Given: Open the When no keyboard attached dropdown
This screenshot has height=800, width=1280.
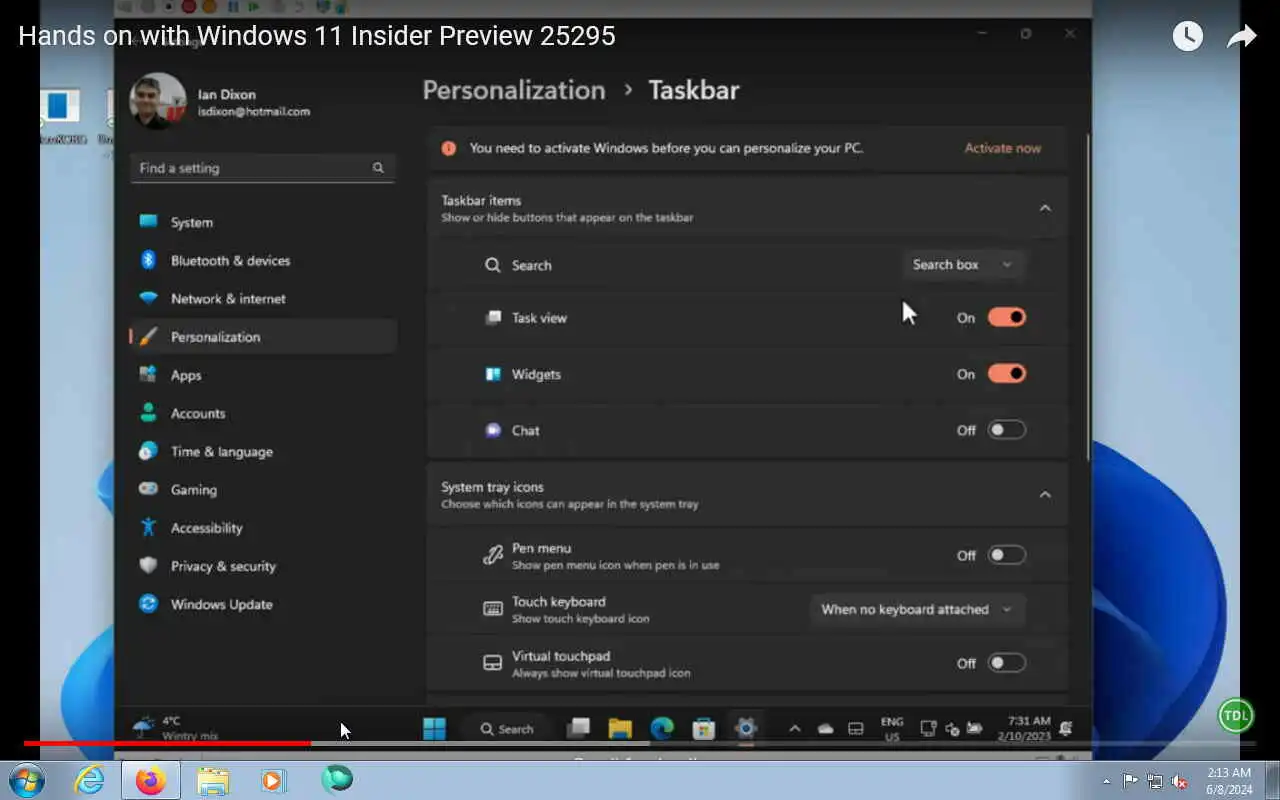Looking at the screenshot, I should tap(918, 609).
